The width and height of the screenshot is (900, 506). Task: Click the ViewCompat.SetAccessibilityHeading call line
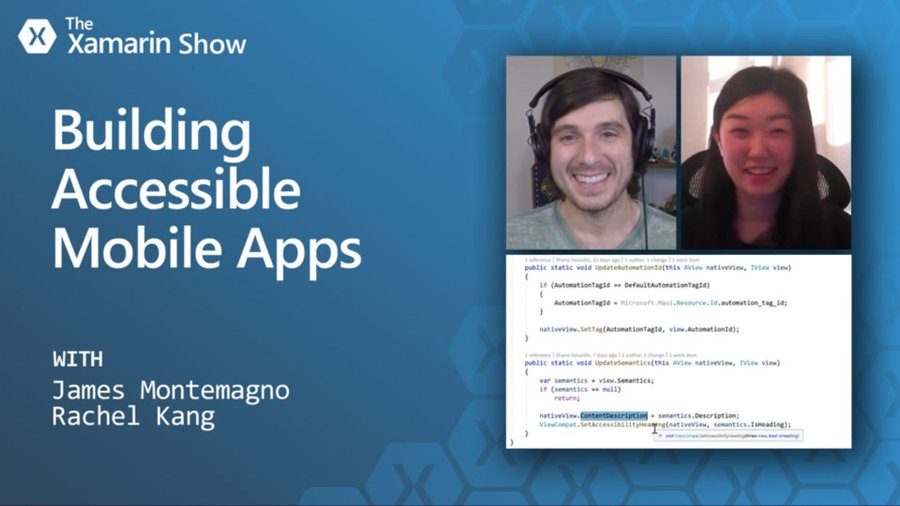coord(665,425)
